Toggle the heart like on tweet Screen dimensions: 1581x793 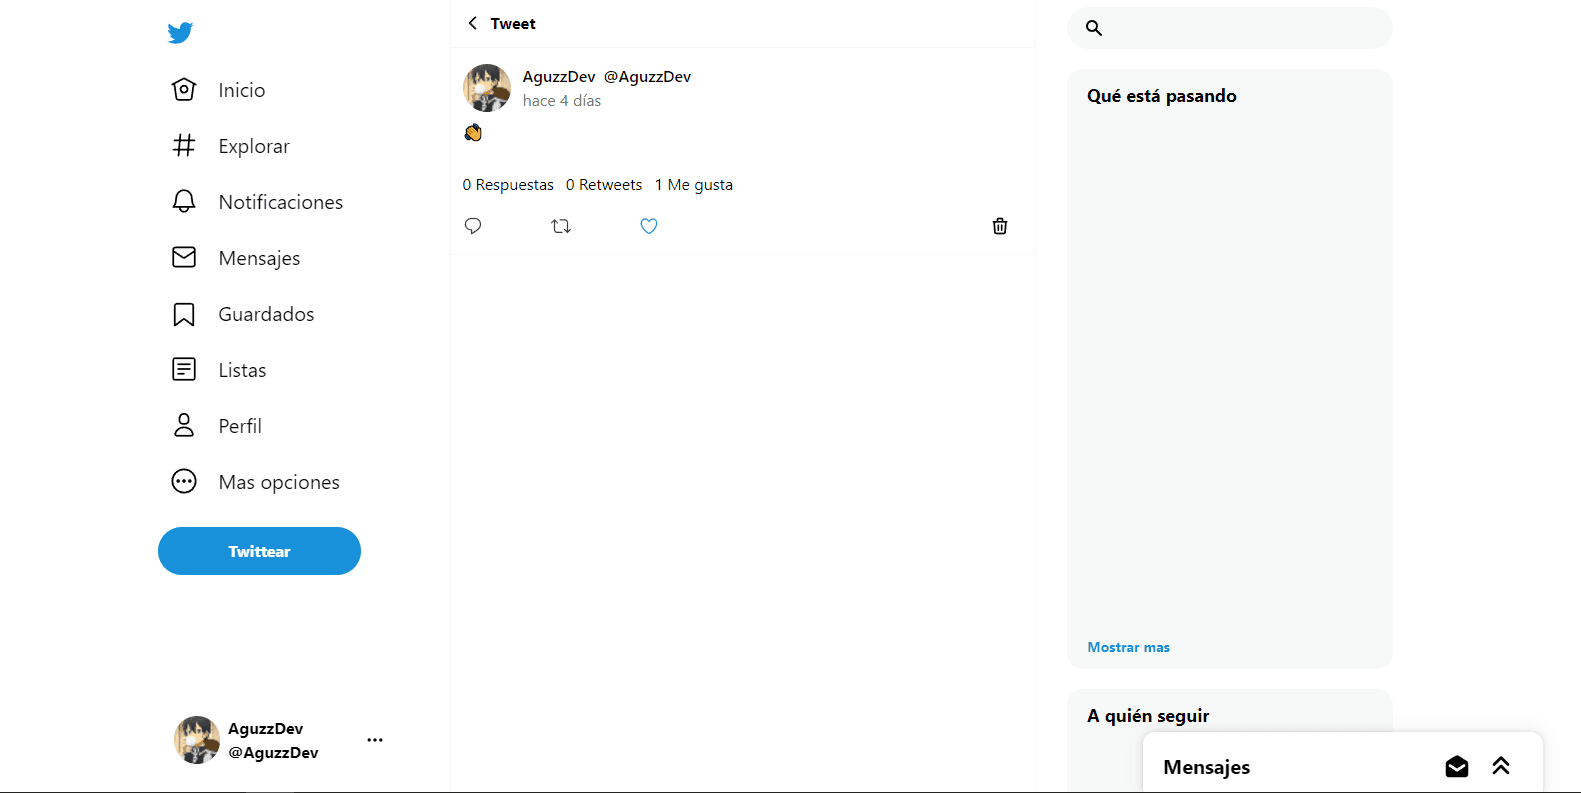649,226
